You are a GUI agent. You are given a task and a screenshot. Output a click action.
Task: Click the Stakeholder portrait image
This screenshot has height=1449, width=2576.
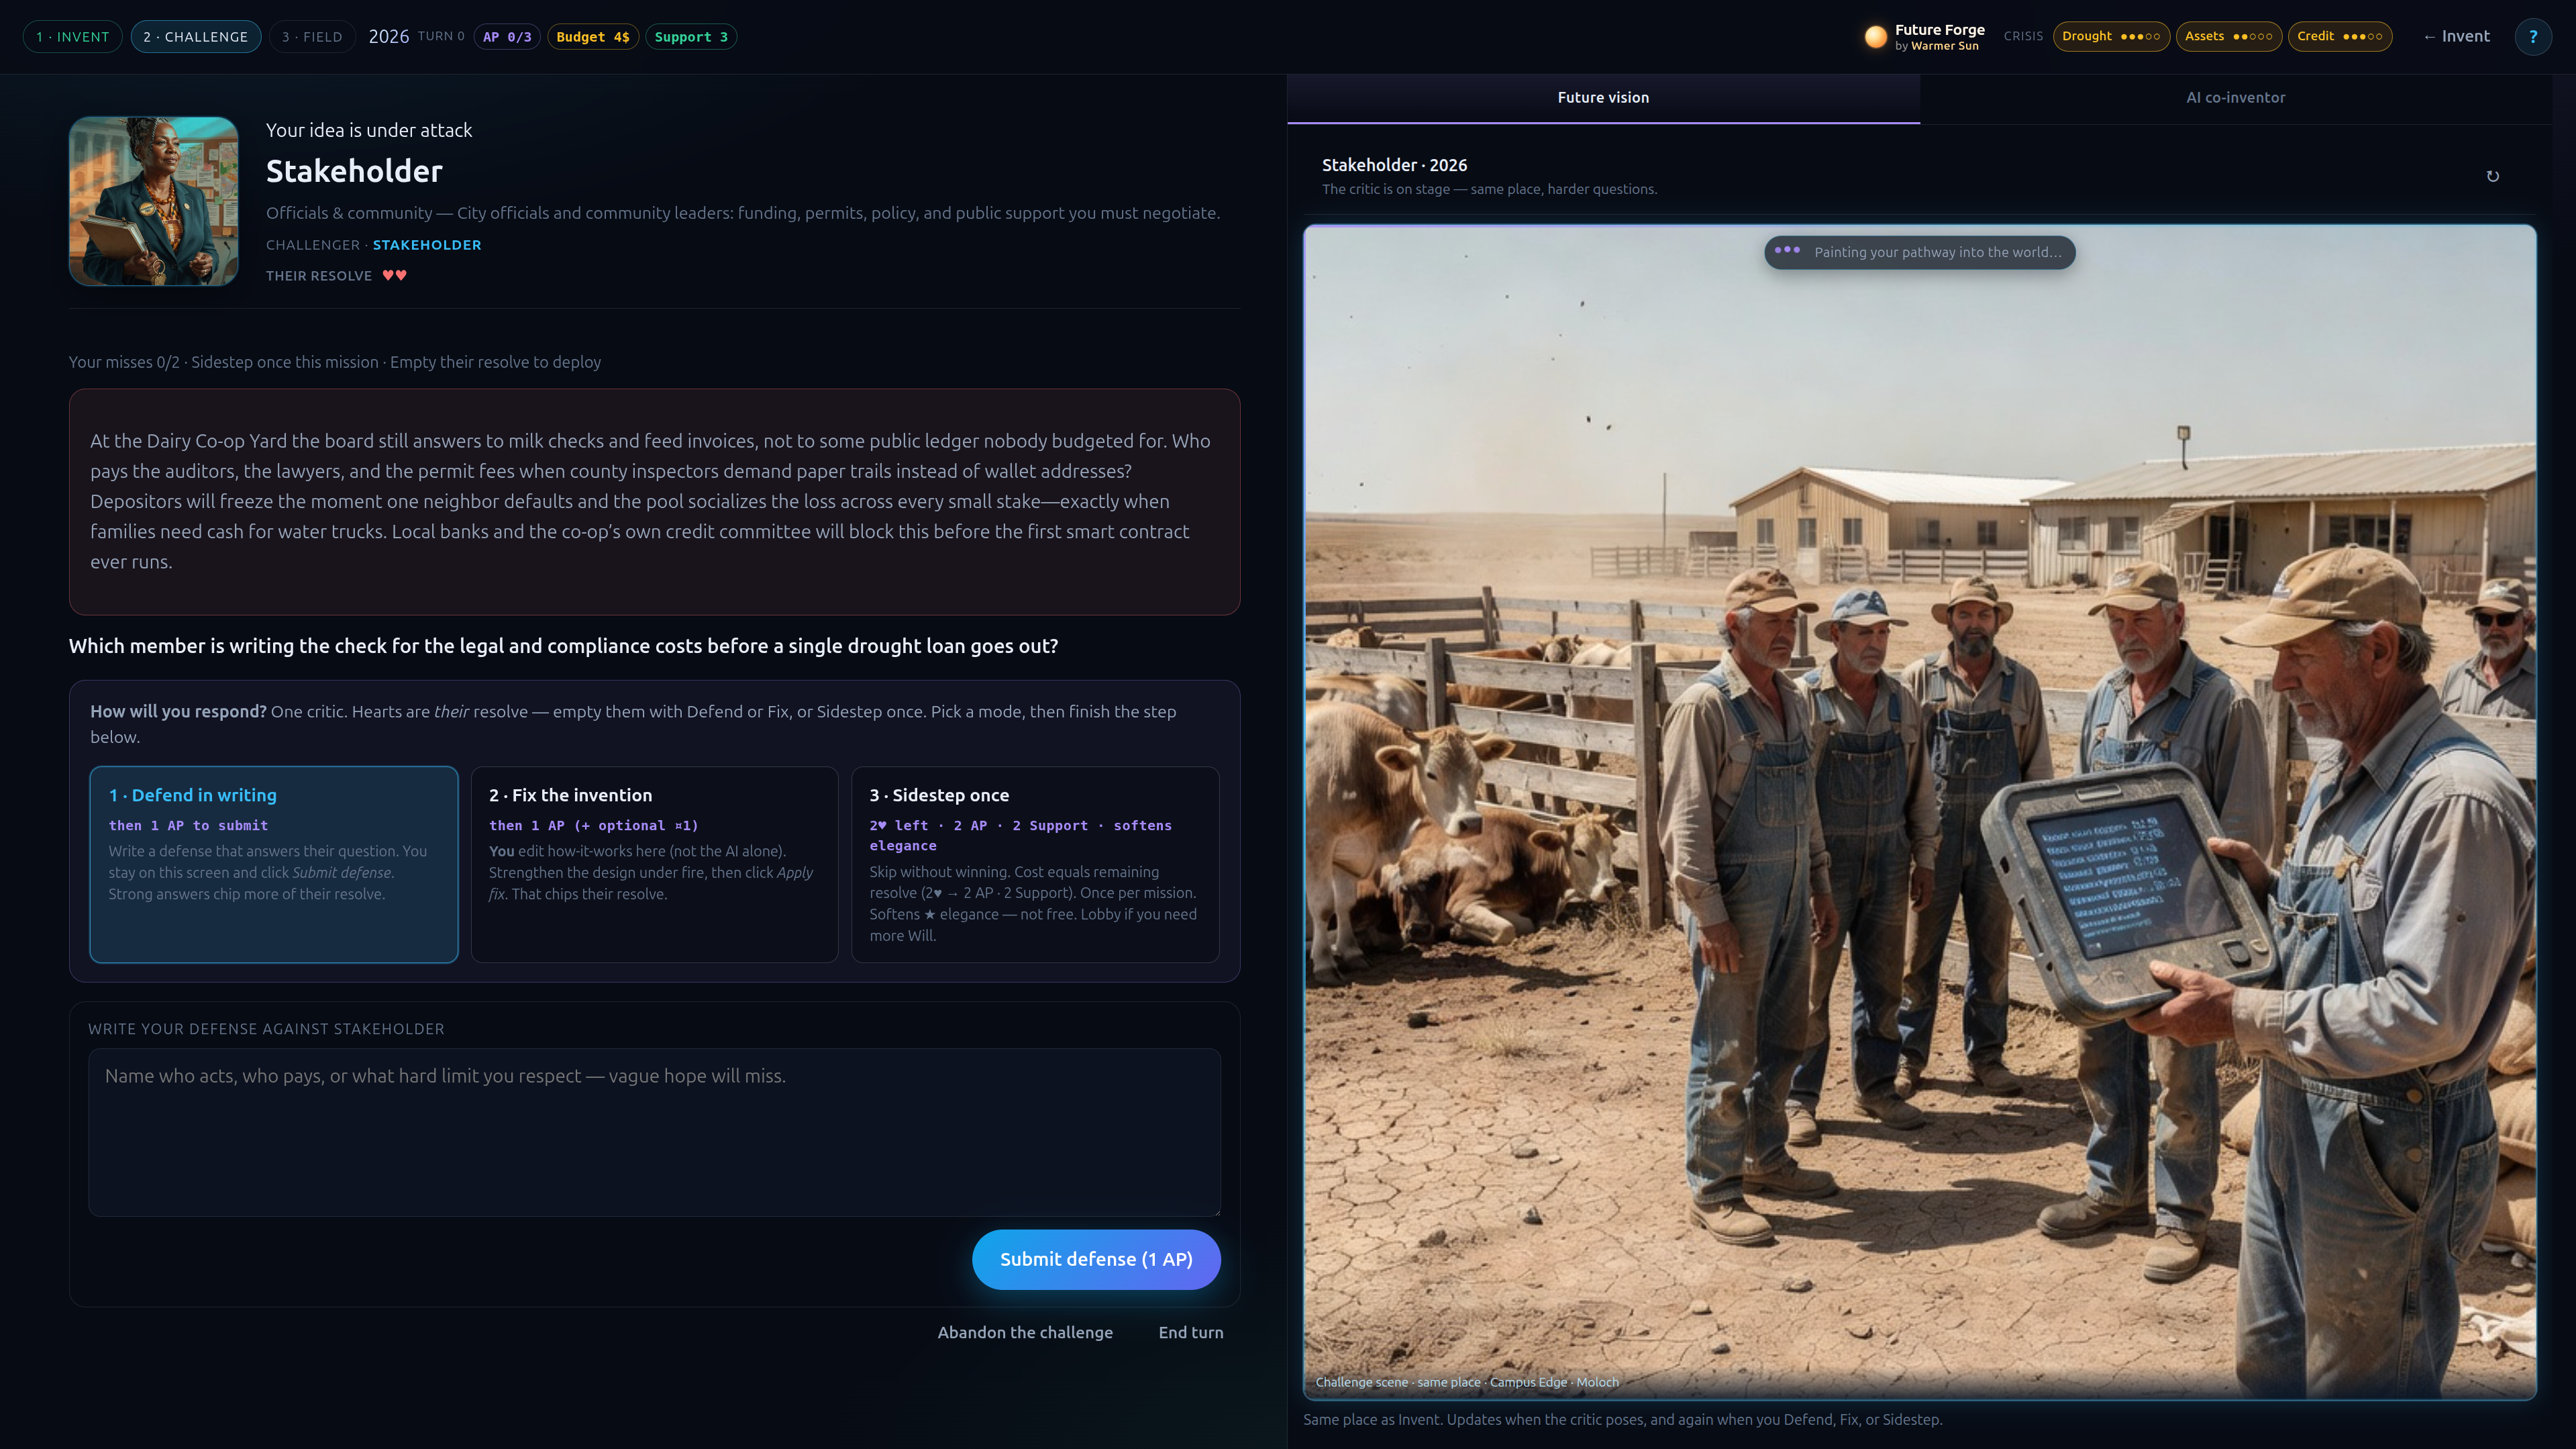(153, 201)
